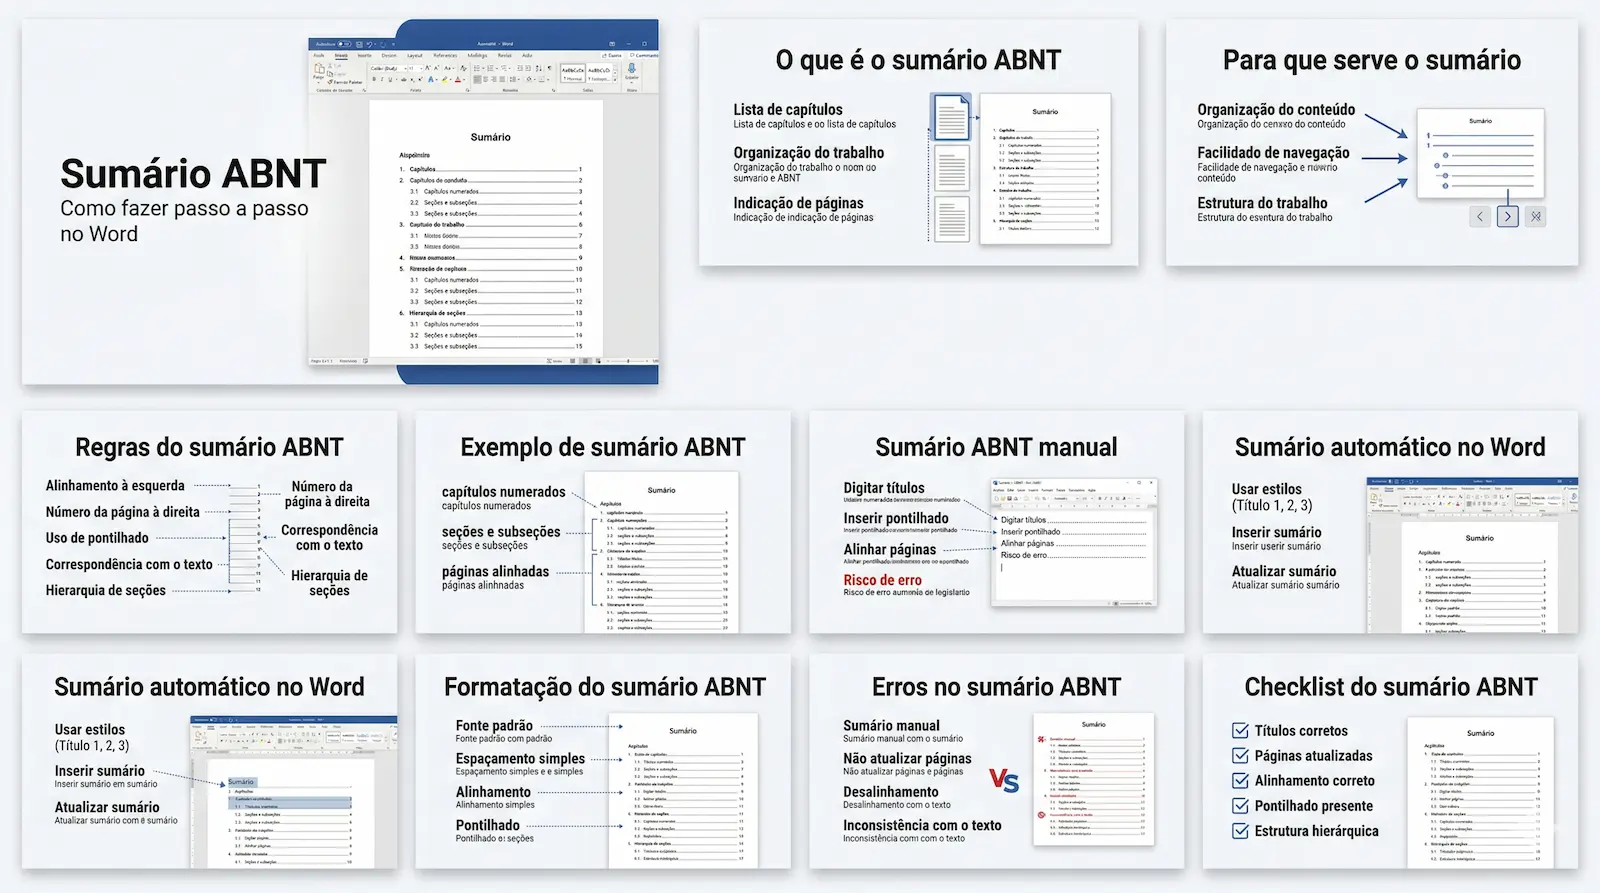Open References tab in title slide's Word ribbon
The width and height of the screenshot is (1600, 893).
[x=445, y=55]
